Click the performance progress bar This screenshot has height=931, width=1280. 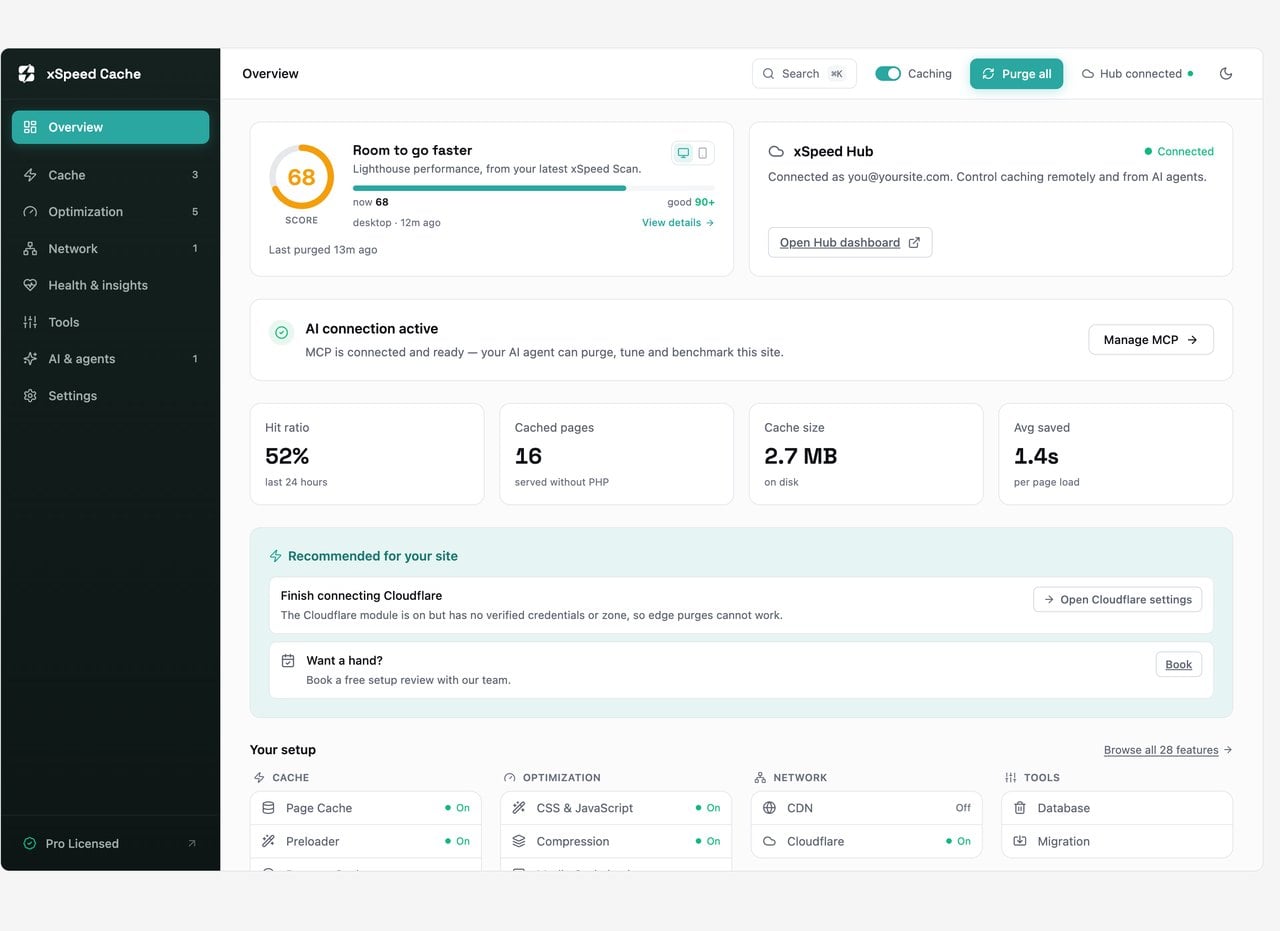click(533, 188)
